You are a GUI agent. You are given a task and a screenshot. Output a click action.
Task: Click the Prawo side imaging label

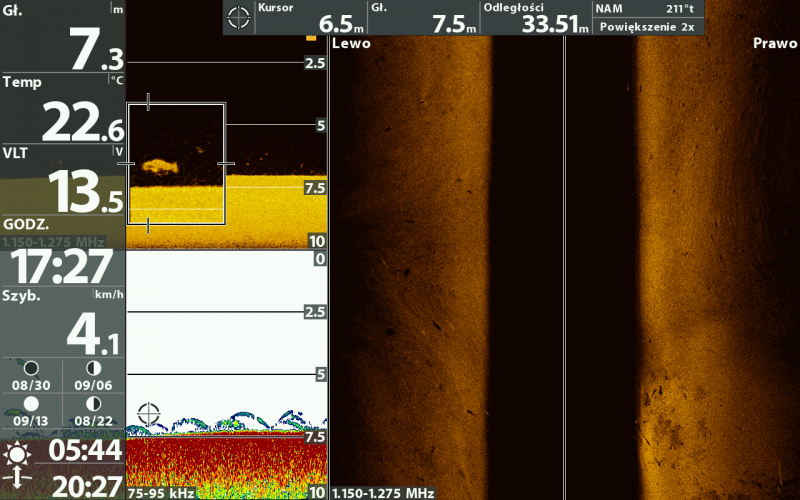(775, 44)
